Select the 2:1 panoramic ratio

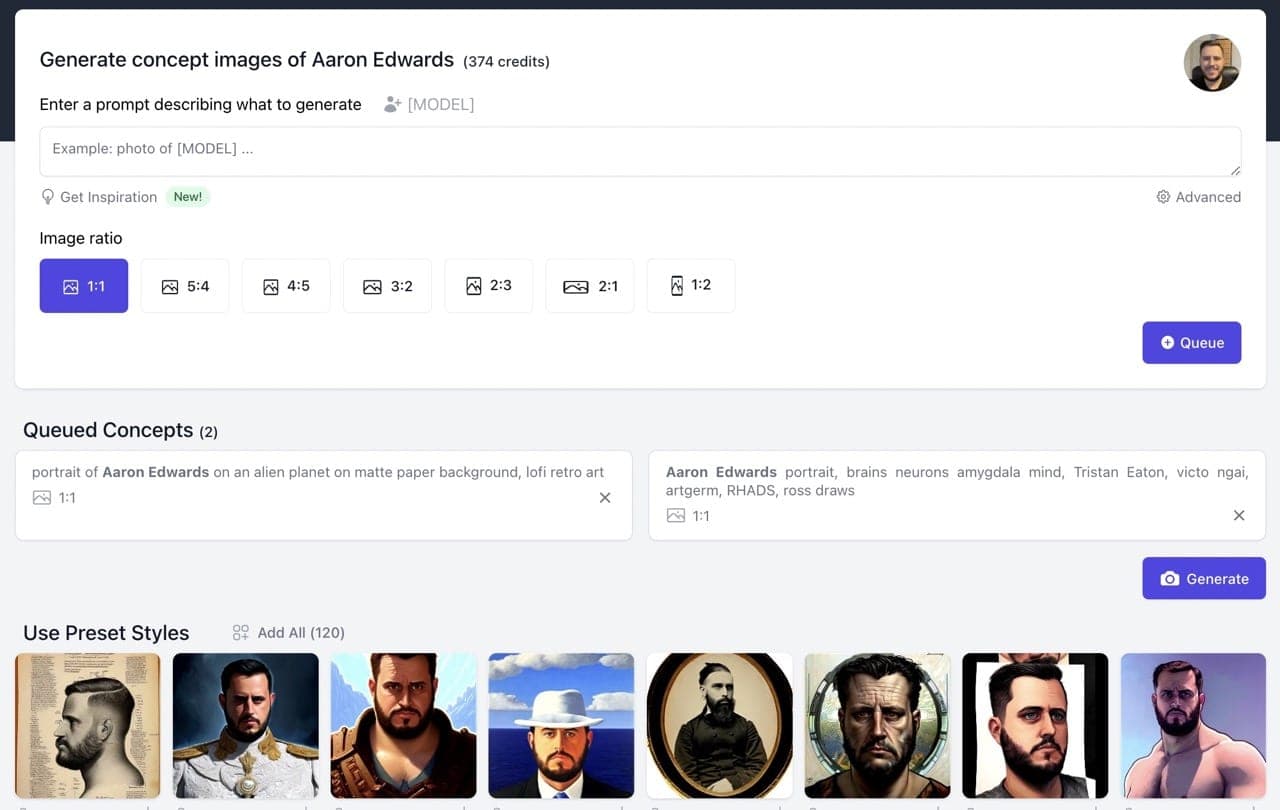click(x=590, y=286)
